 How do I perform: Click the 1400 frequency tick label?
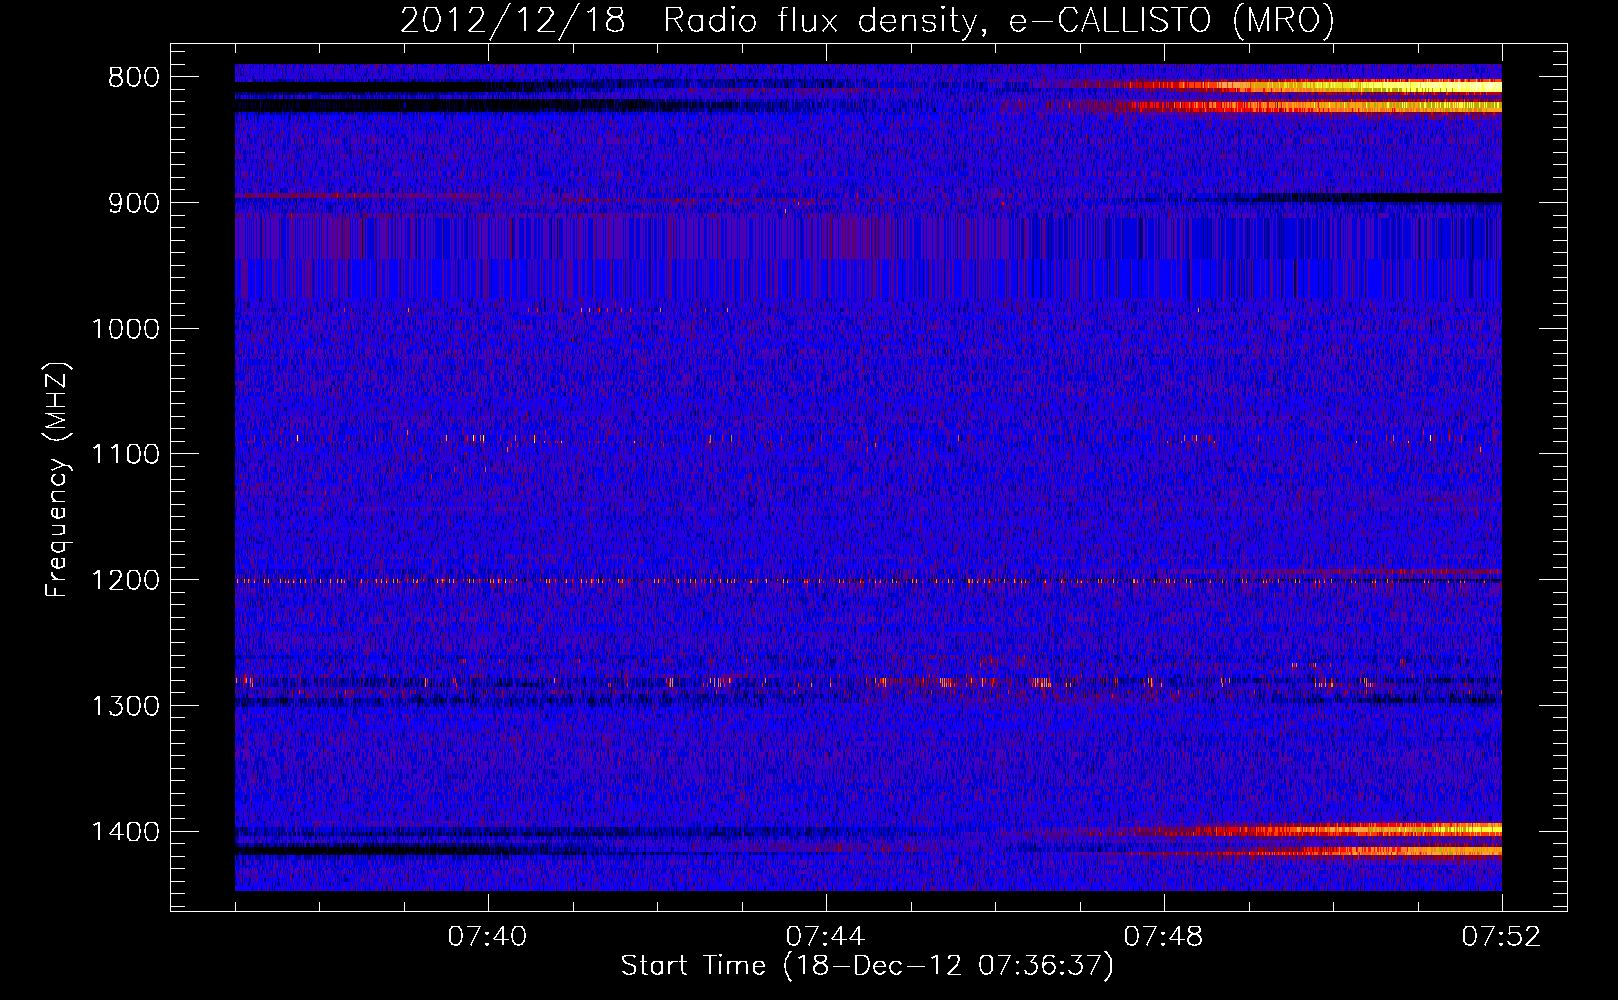click(125, 832)
